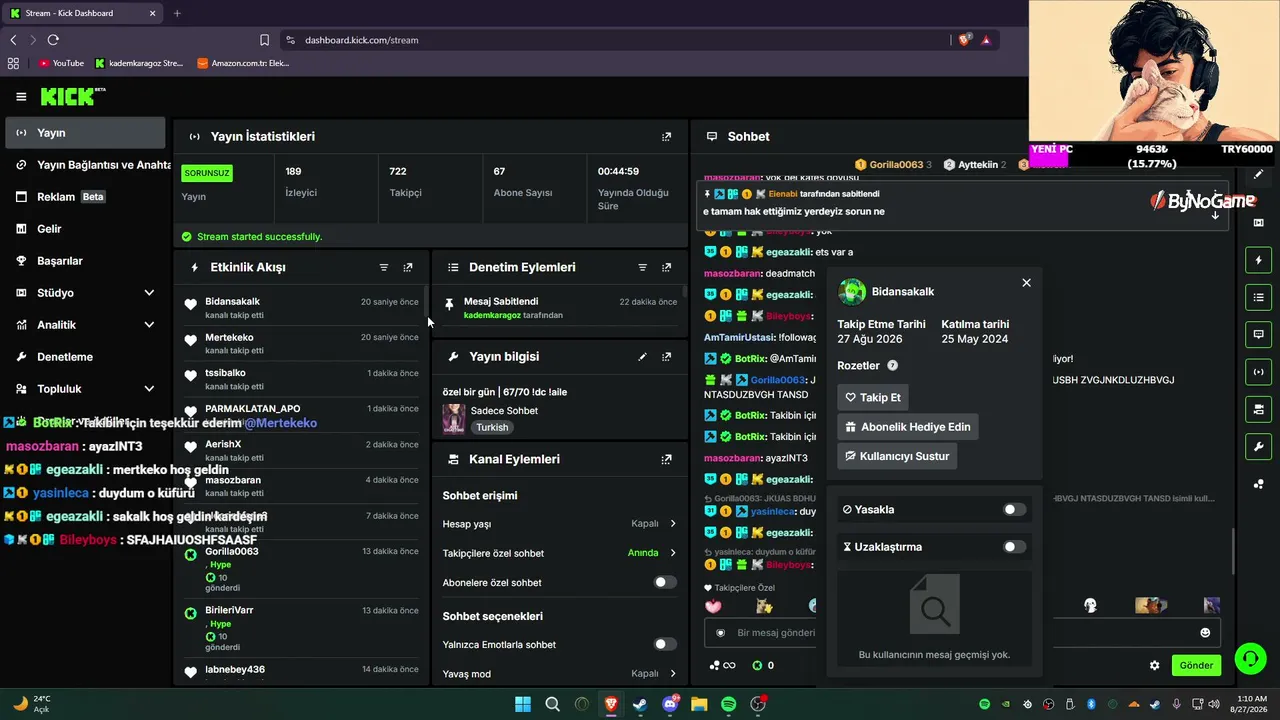Open Steam from the taskbar
Screen dimensions: 1280x720
(x=640, y=705)
